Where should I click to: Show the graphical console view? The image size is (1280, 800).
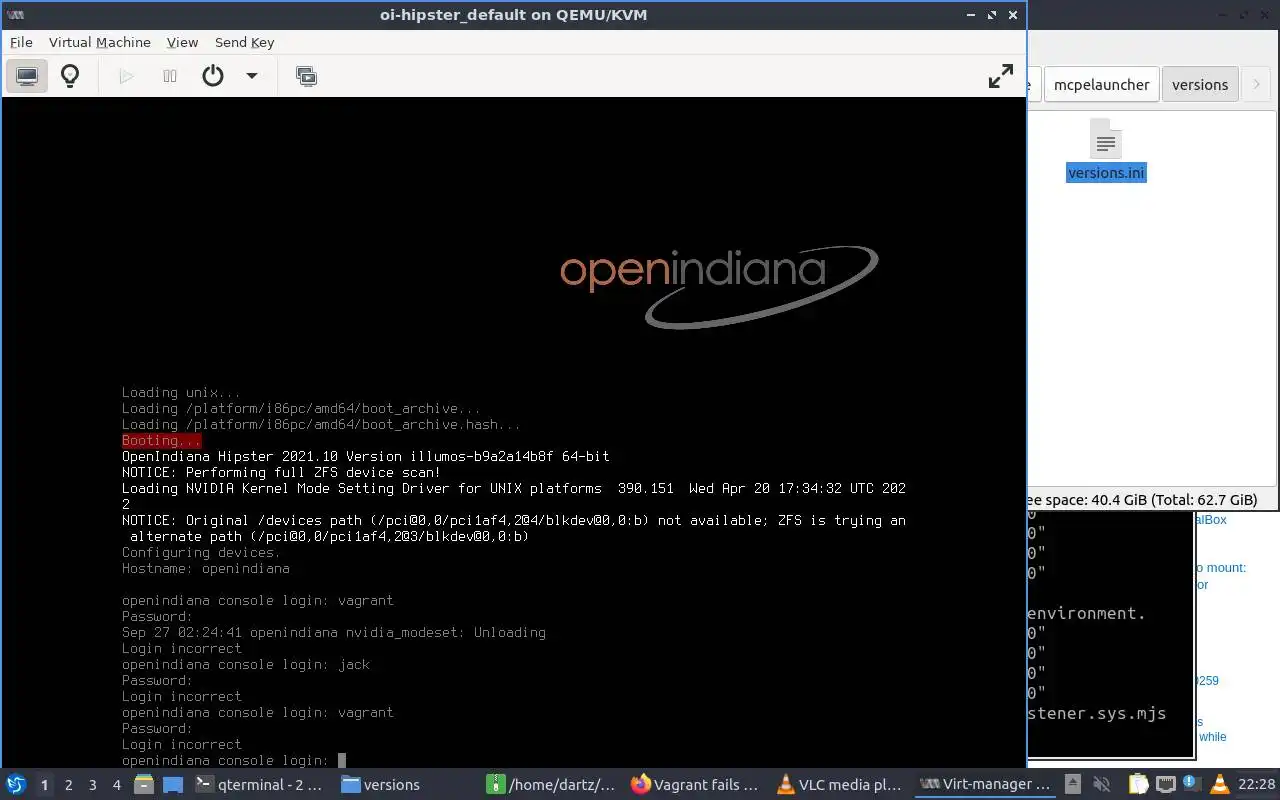27,76
